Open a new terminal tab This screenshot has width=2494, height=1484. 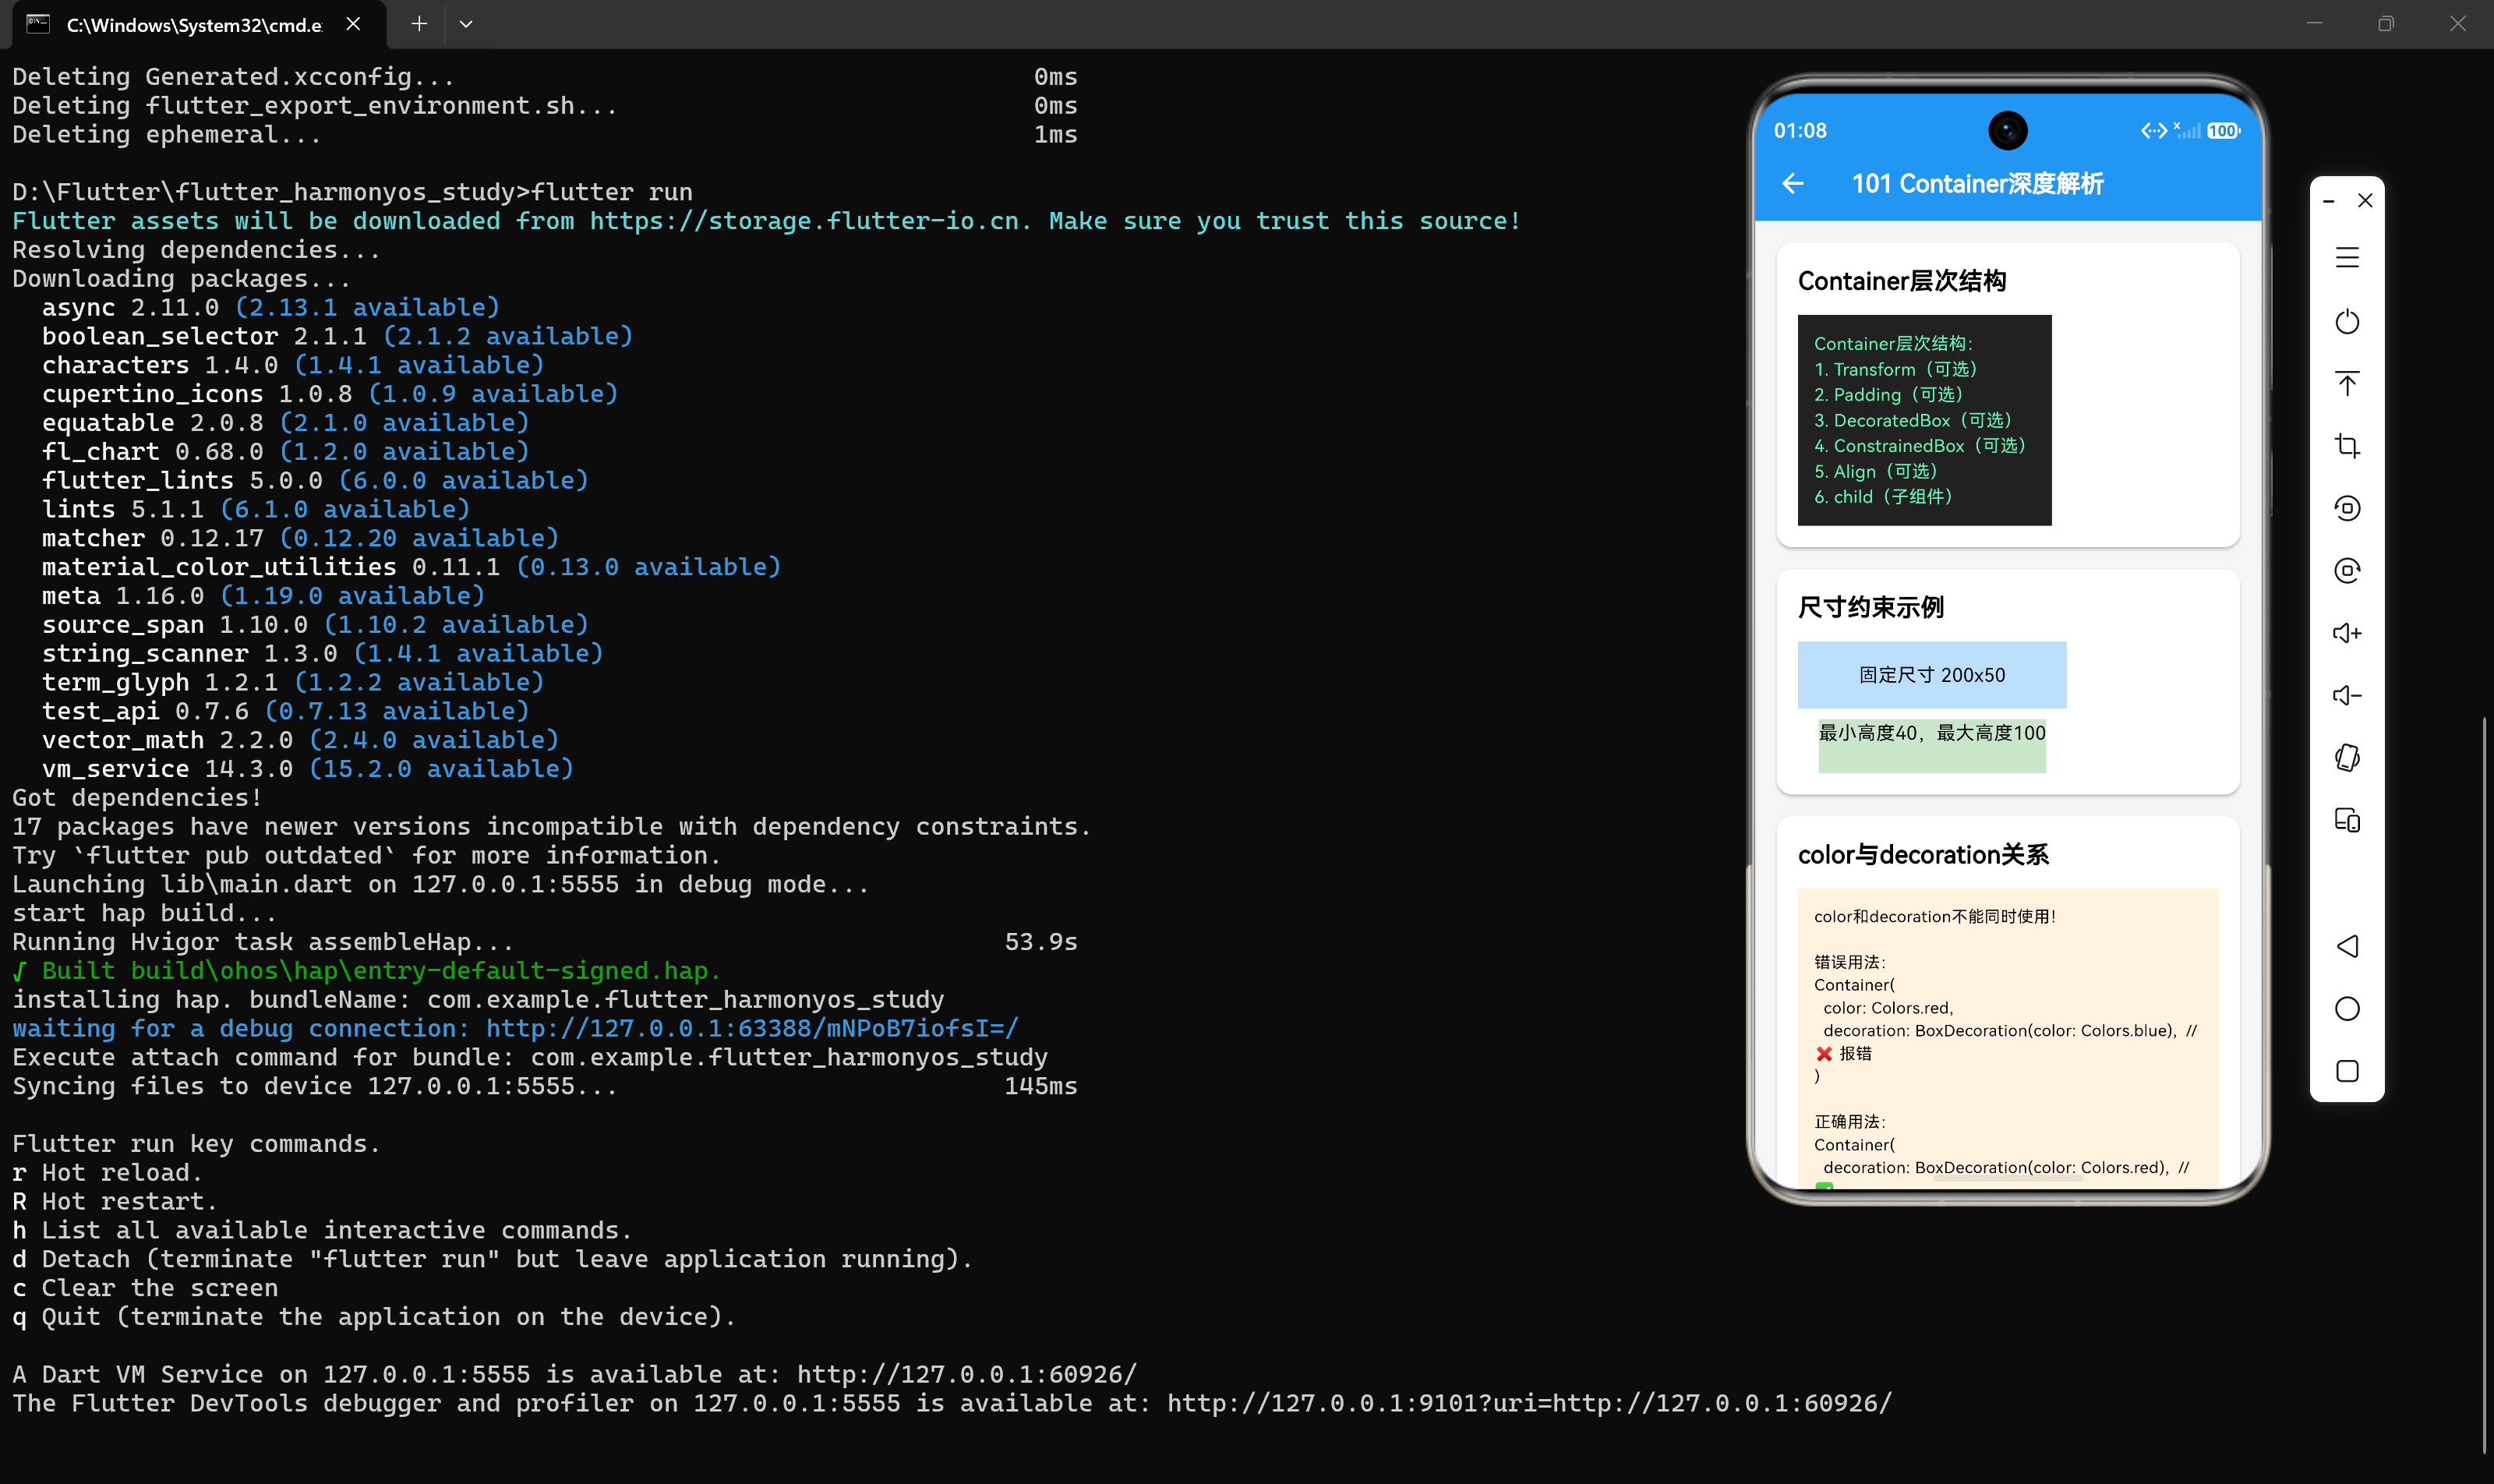tap(419, 24)
